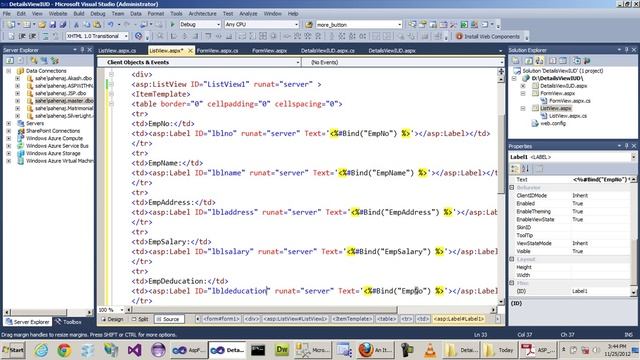The width and height of the screenshot is (640, 360).
Task: Click the Open File folder icon
Action: coord(42,25)
